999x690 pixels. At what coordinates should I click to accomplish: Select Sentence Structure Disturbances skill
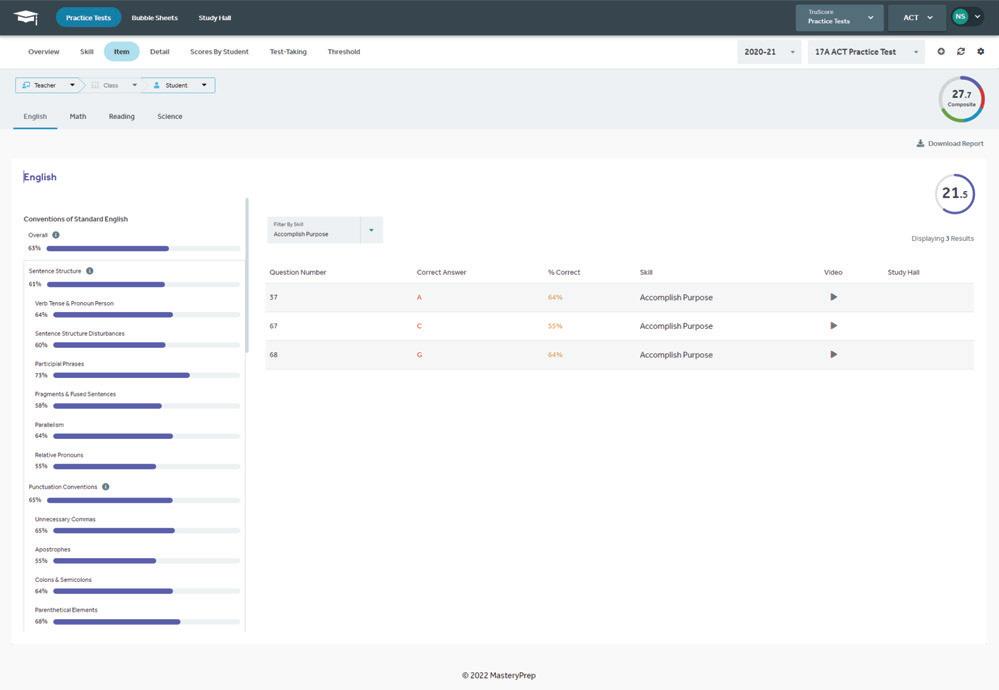coord(80,333)
